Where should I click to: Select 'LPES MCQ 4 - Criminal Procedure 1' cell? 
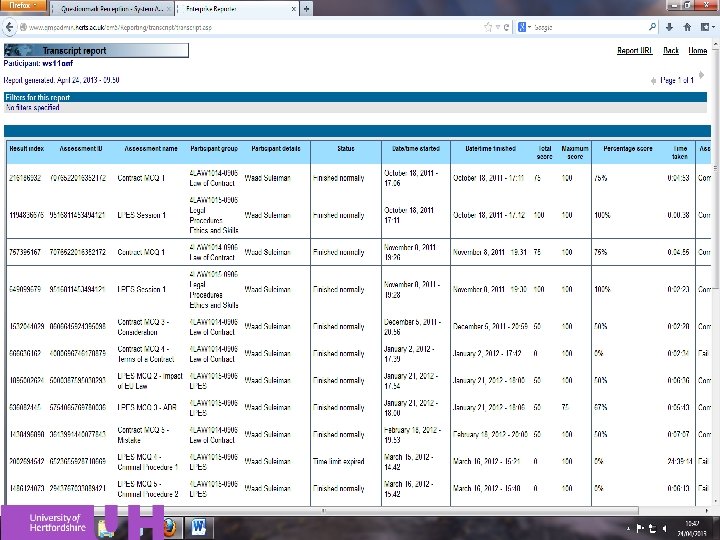[x=147, y=462]
